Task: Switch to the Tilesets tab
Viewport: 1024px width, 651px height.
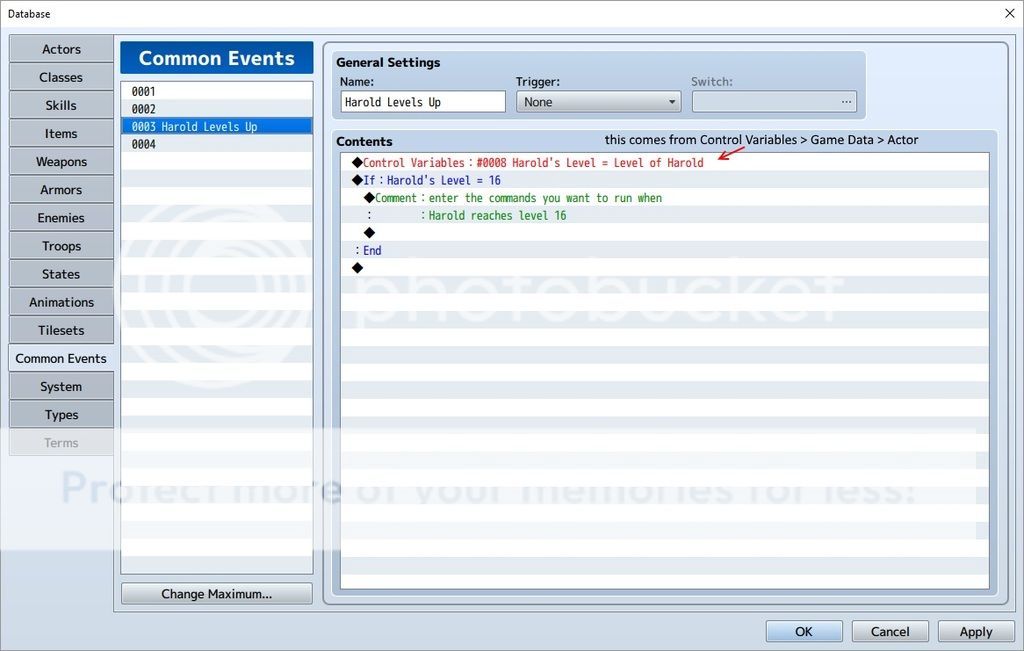Action: [61, 330]
